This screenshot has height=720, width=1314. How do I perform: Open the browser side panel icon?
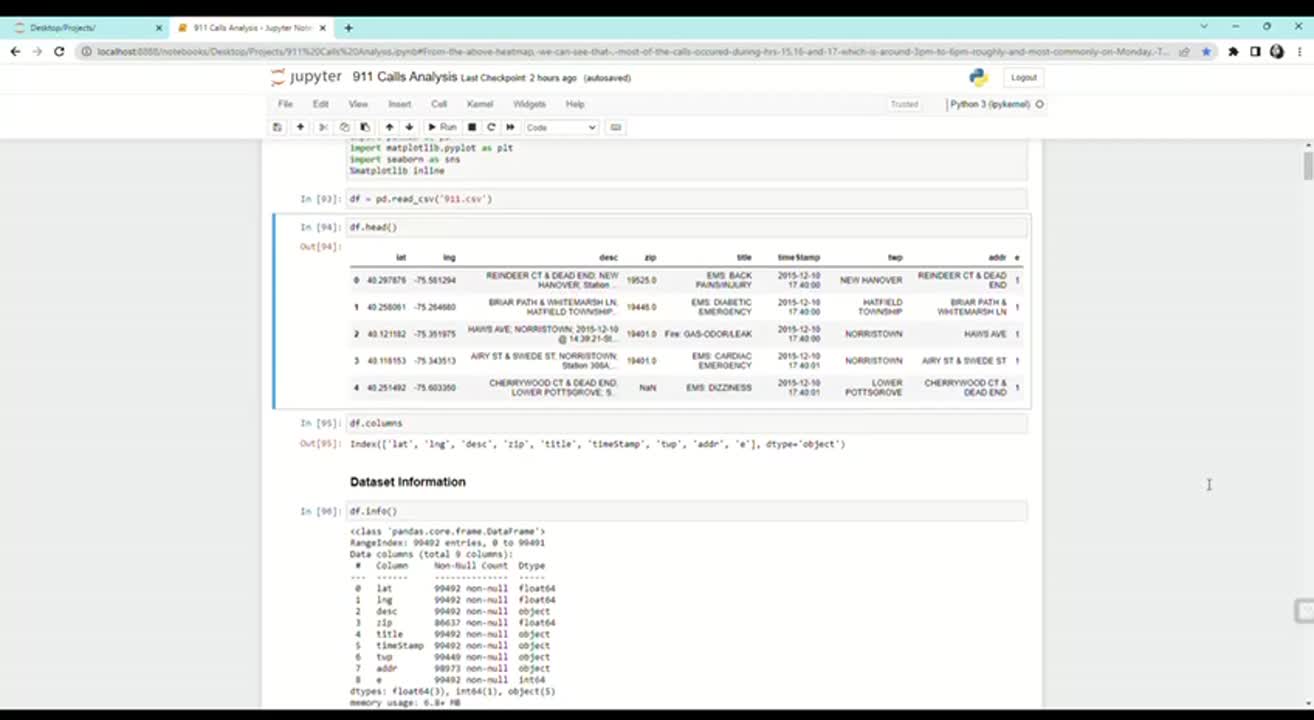coord(1255,52)
